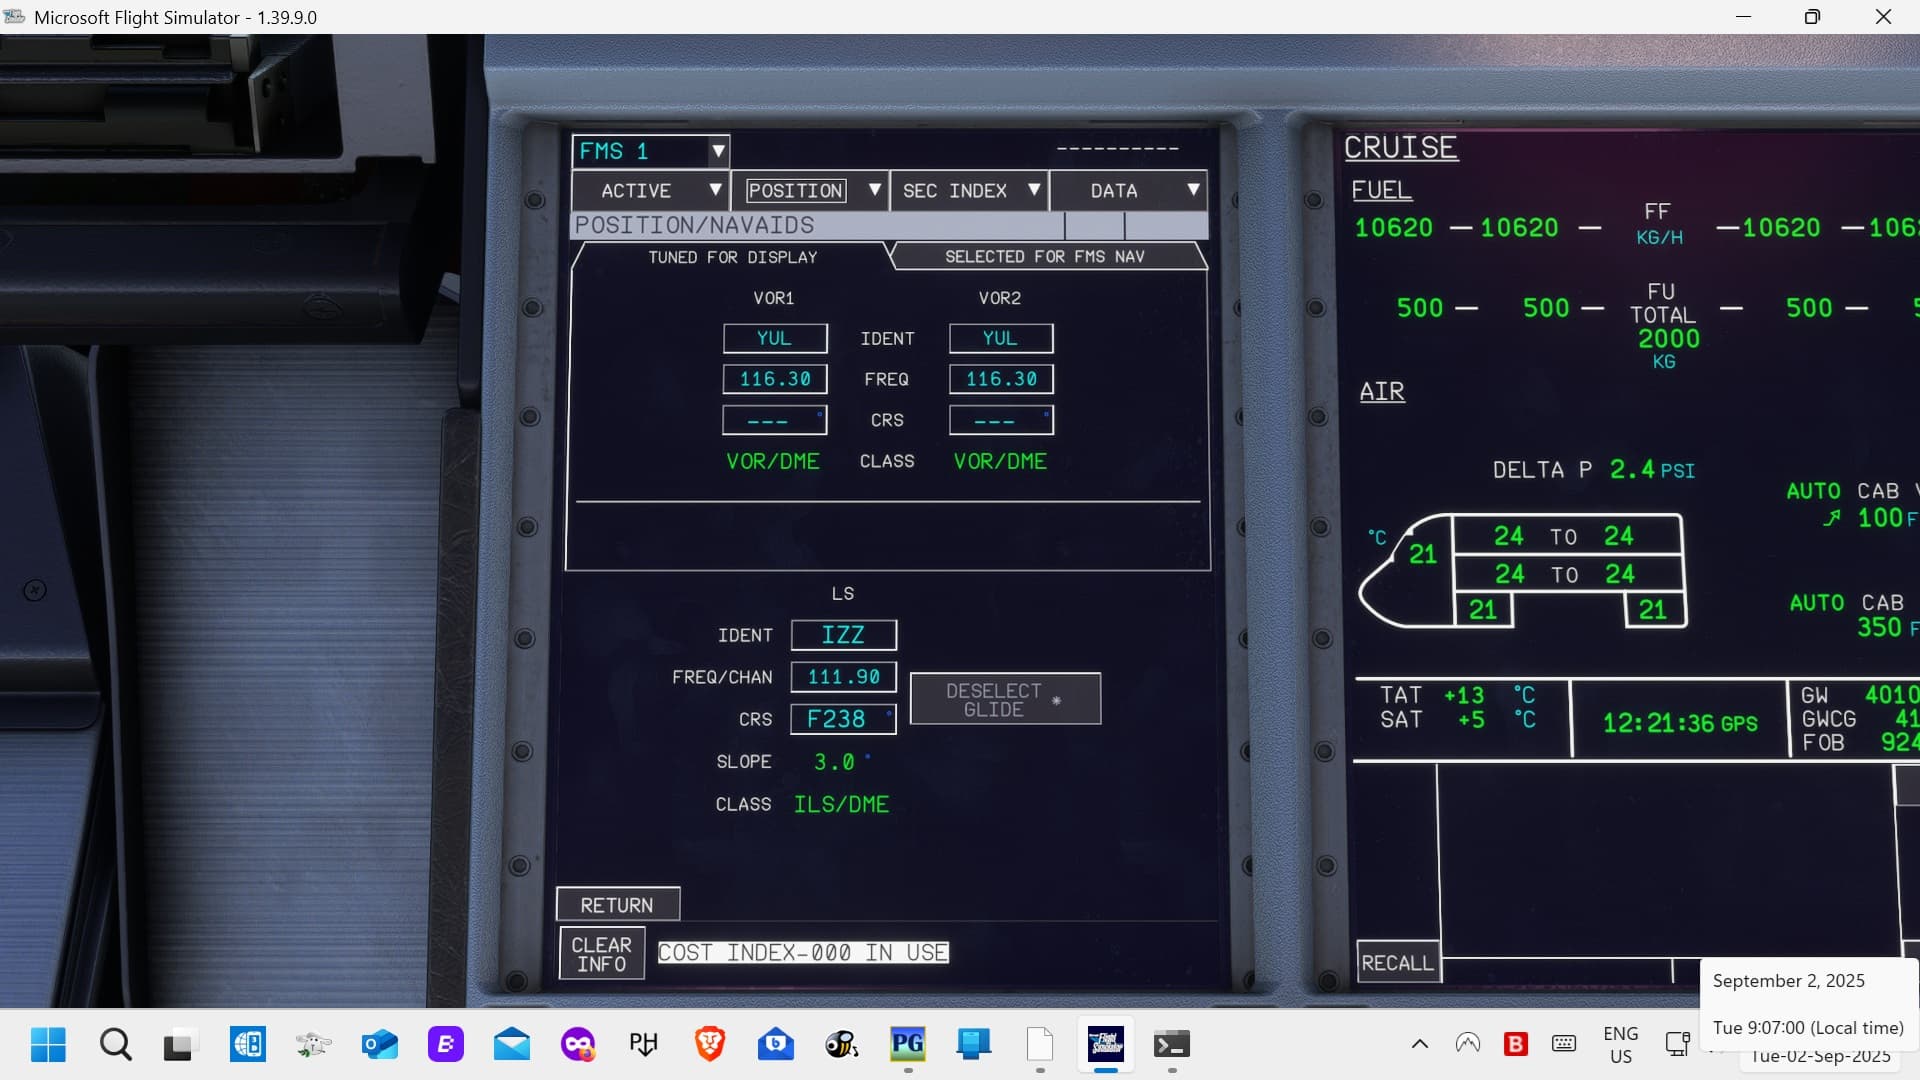Viewport: 1920px width, 1080px height.
Task: Select the TUNED FOR DISPLAY tab
Action: pos(732,257)
